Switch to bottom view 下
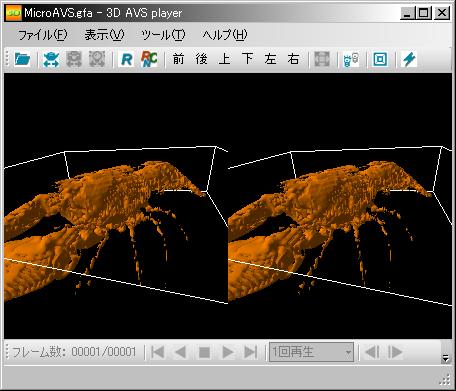 [x=247, y=59]
